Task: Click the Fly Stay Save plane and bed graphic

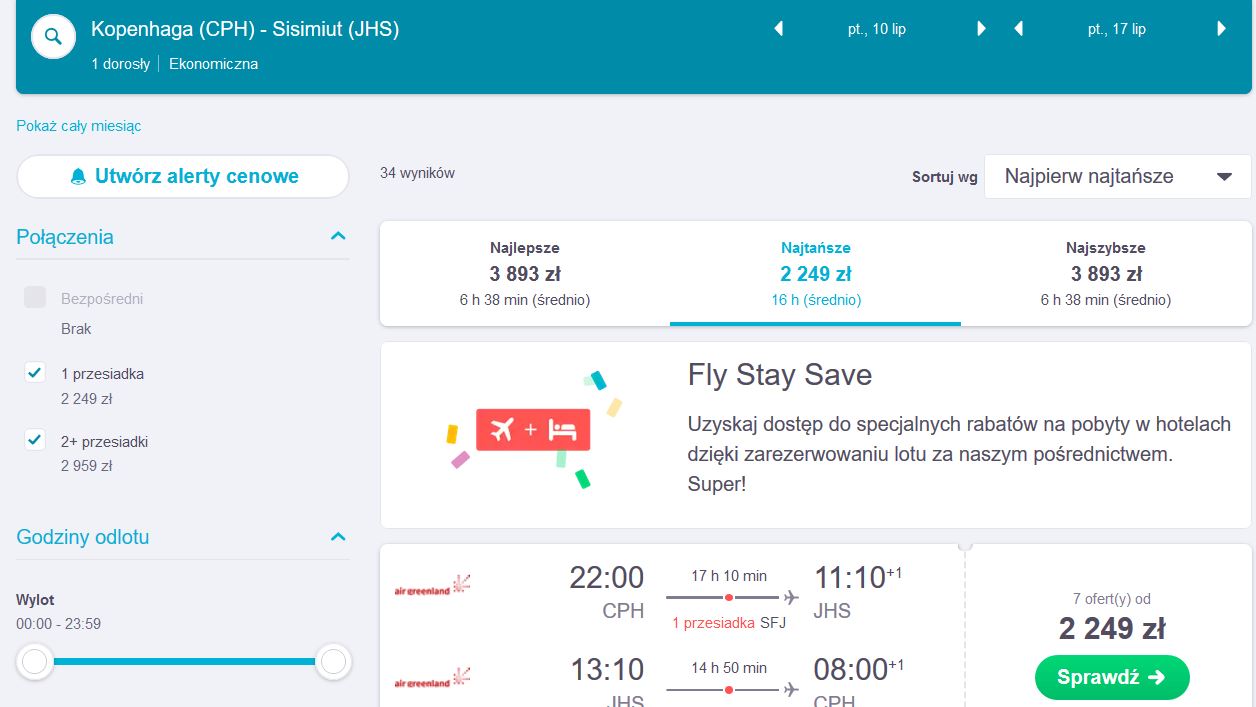Action: [533, 431]
